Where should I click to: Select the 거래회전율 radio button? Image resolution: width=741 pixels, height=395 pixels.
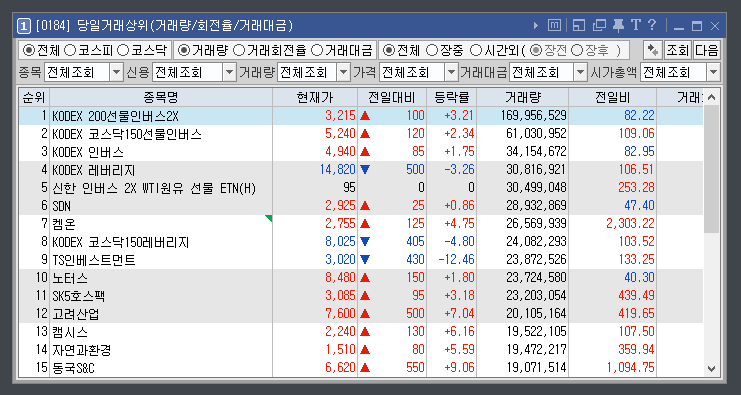point(240,50)
